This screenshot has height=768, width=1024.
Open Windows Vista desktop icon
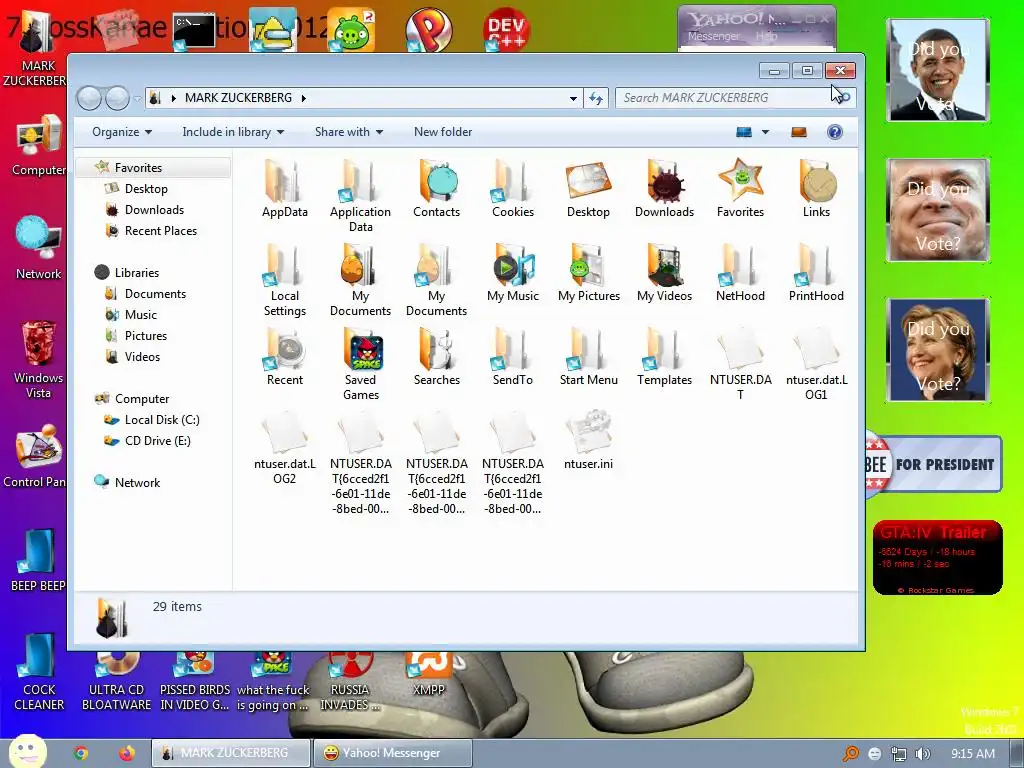pos(39,359)
